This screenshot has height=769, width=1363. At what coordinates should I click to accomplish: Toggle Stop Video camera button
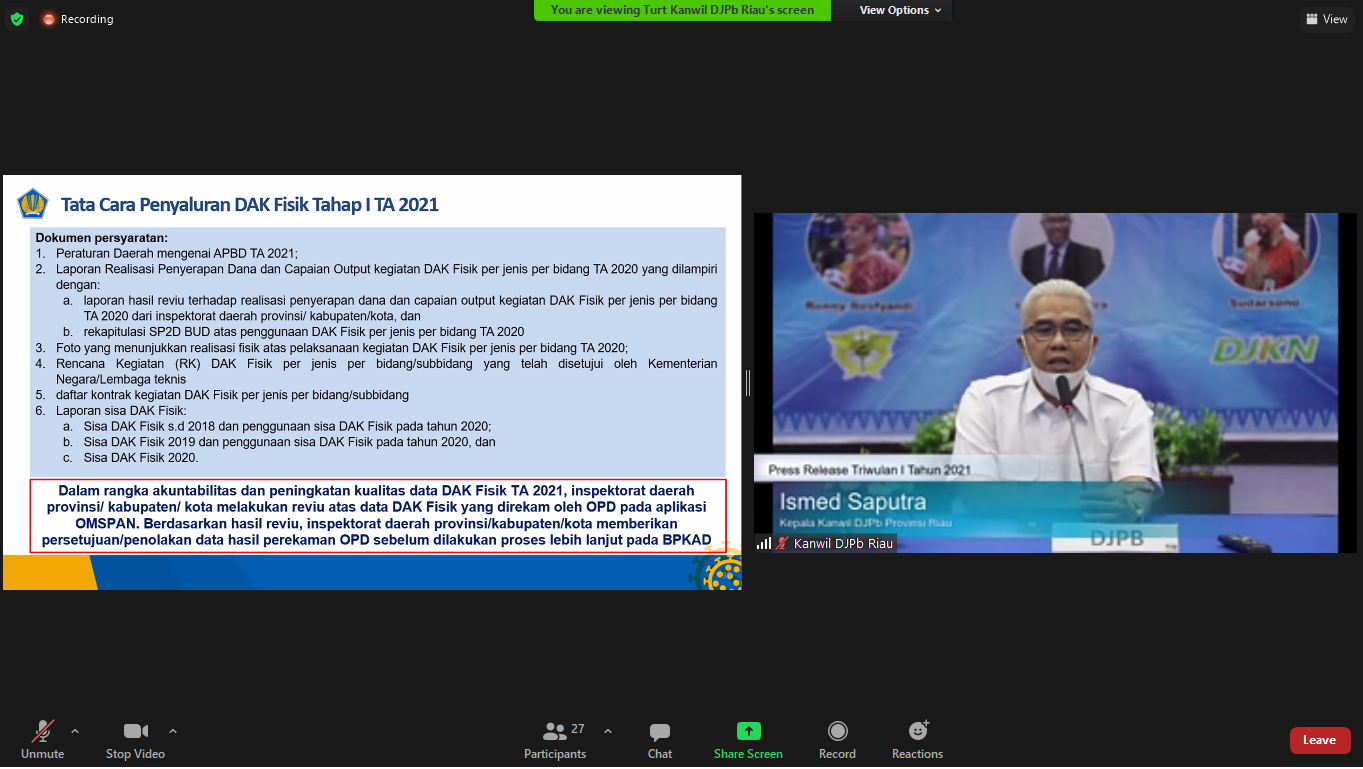tap(135, 740)
